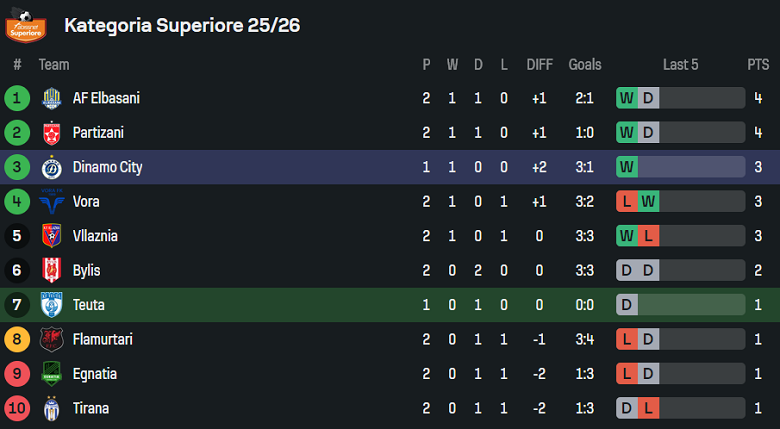780x429 pixels.
Task: Click Dinamo City's green W form badge
Action: [627, 167]
